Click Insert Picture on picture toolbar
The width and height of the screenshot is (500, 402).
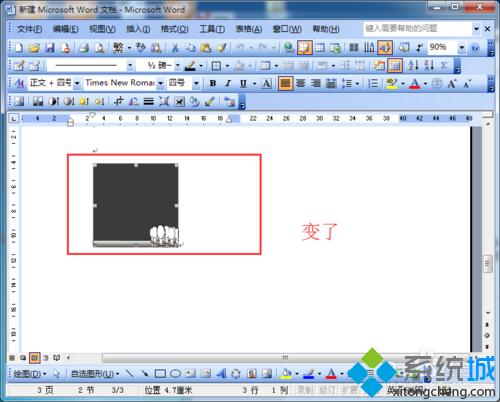pos(19,101)
